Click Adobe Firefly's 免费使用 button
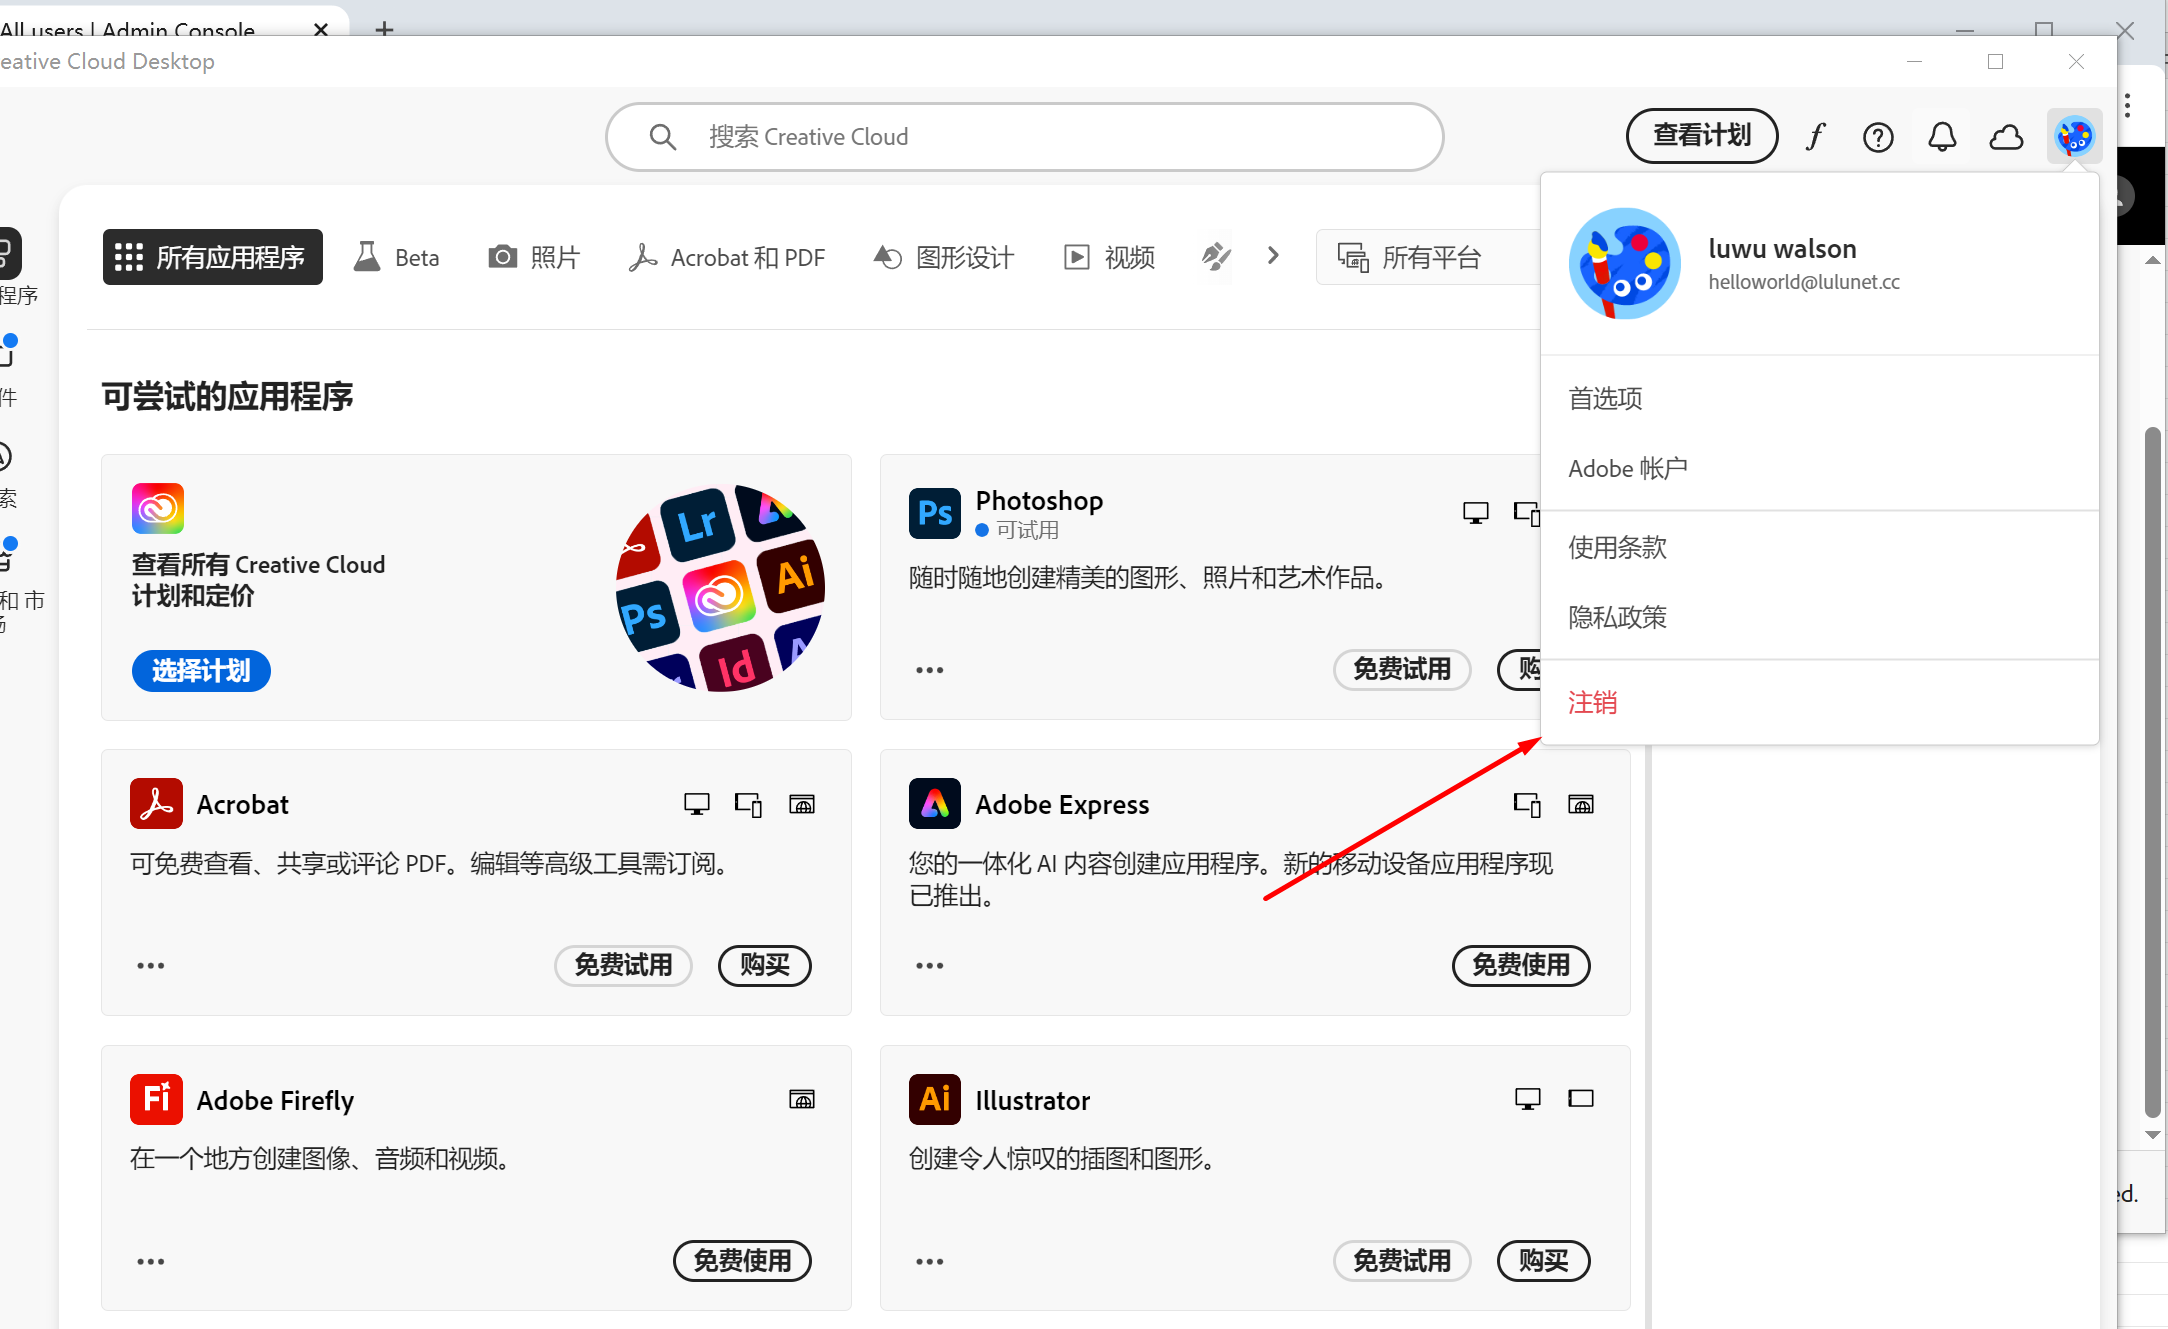The height and width of the screenshot is (1329, 2168). click(742, 1261)
